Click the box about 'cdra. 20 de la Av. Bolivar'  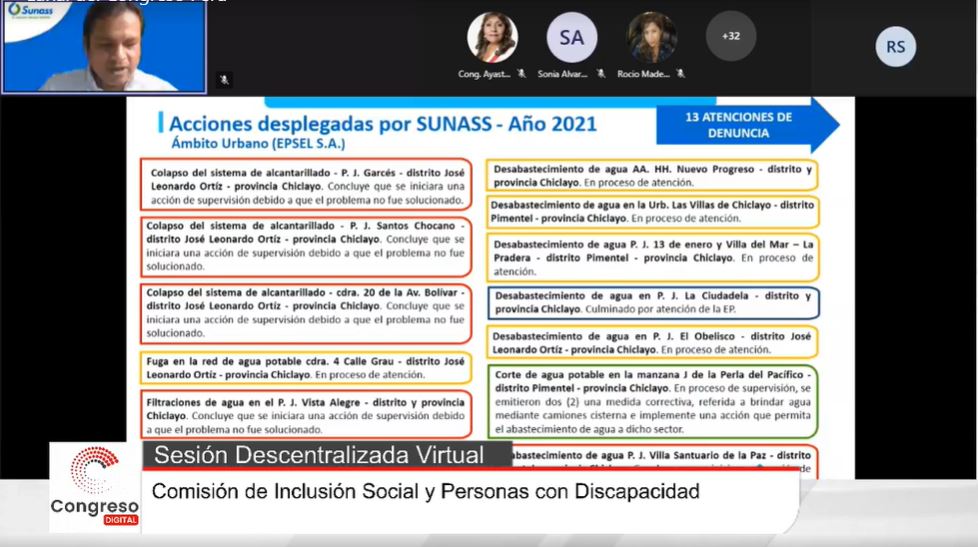[x=306, y=313]
